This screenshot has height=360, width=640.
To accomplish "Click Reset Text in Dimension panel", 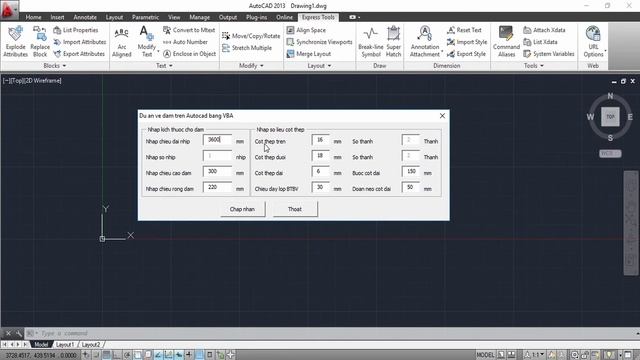I will 464,30.
